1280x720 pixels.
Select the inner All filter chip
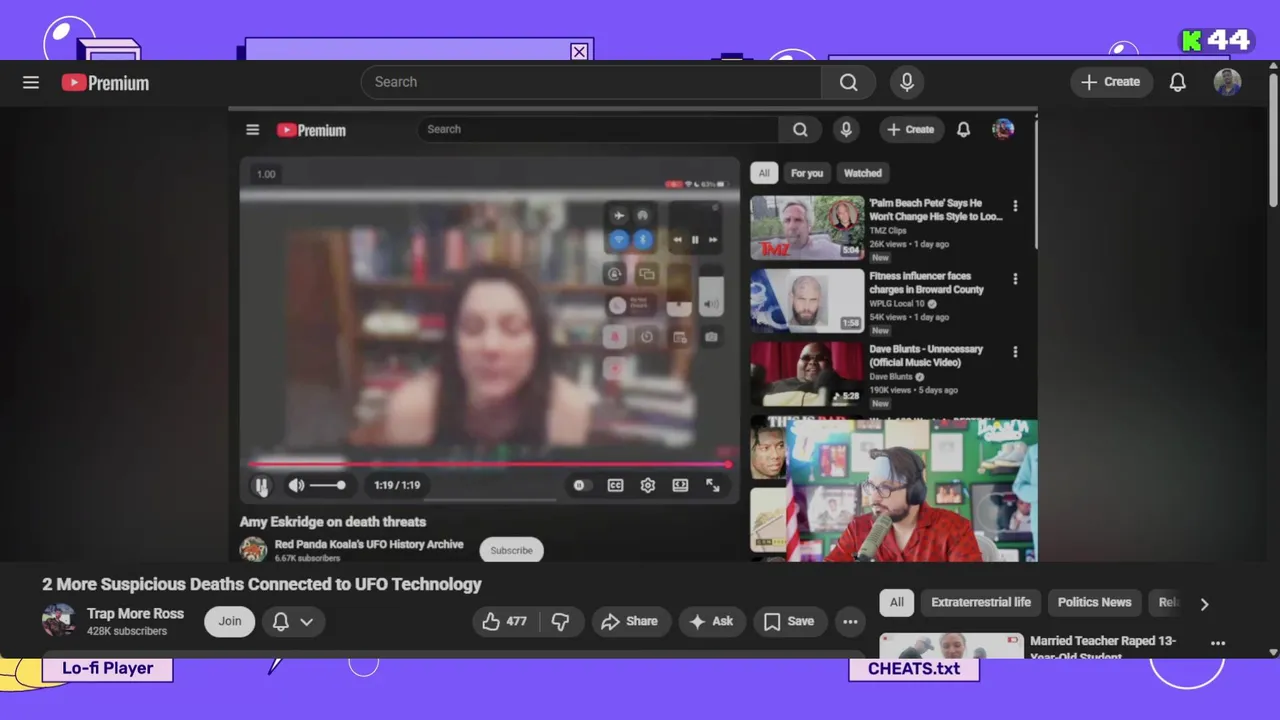tap(764, 173)
